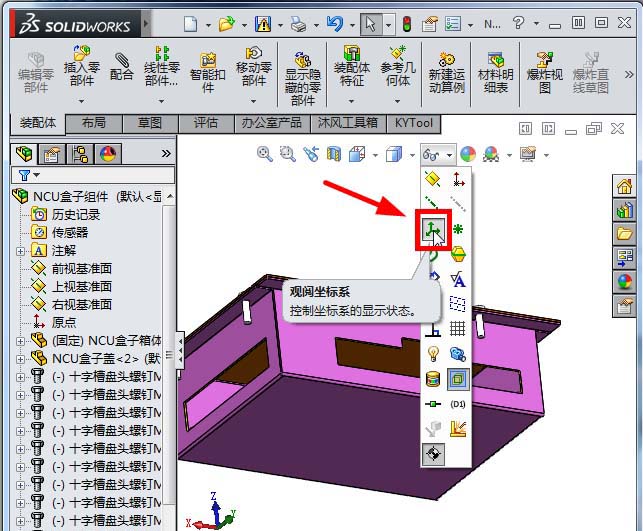
Task: Switch to the 草图 tab
Action: pos(150,123)
